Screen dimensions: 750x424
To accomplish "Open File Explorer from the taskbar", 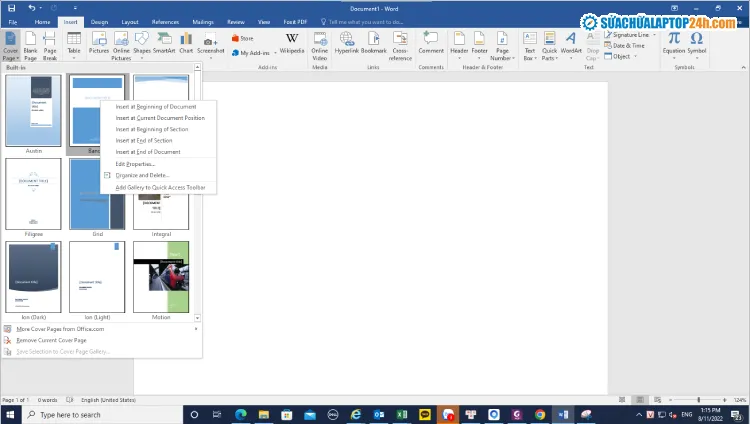I will [264, 414].
